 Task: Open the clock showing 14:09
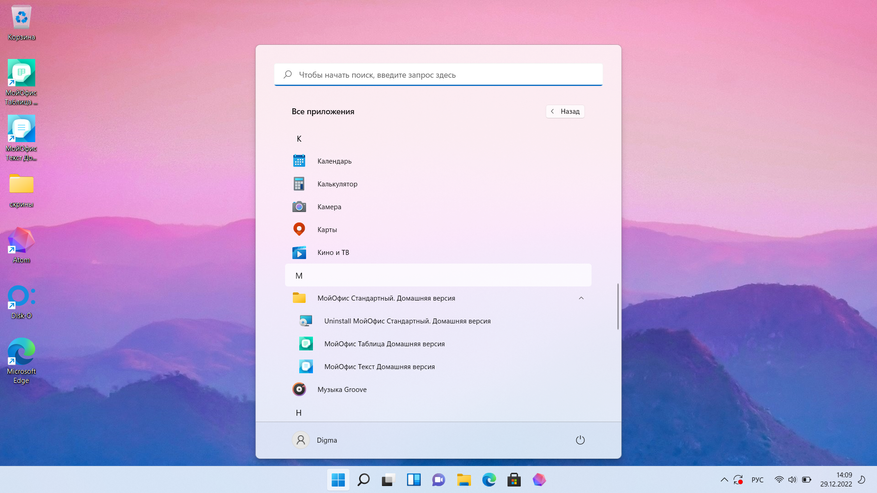coord(836,480)
